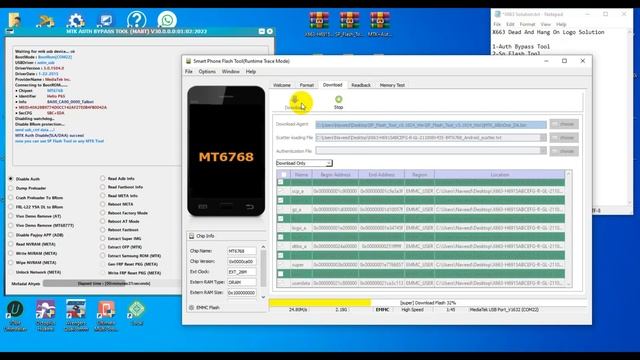Click choose button for Download Agent

[x=564, y=124]
